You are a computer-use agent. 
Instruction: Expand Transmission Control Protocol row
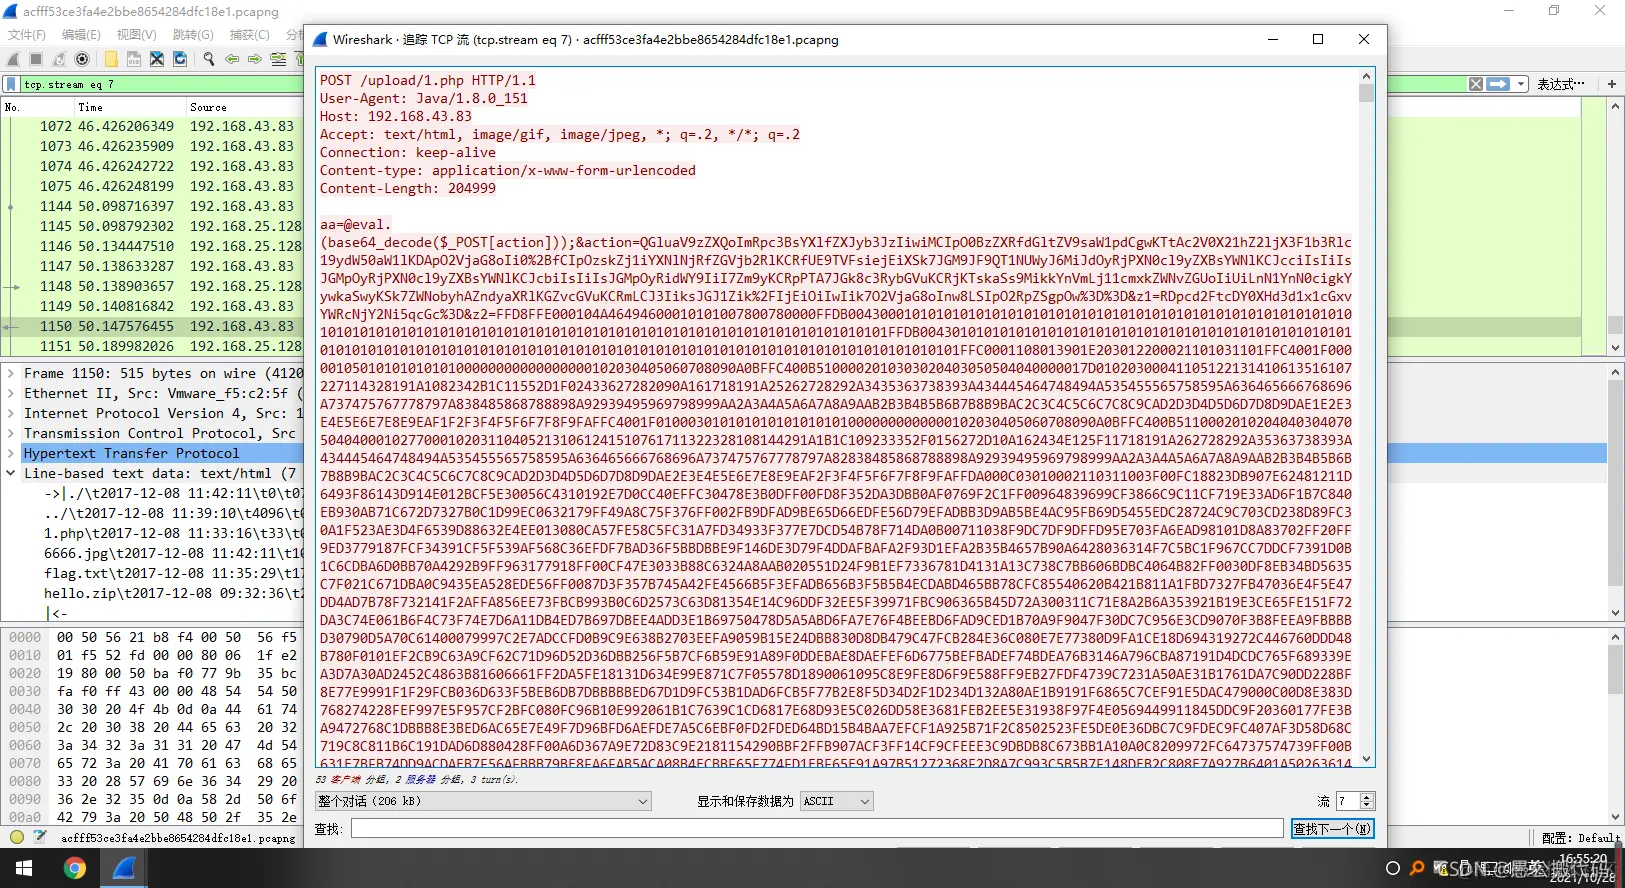coord(11,433)
